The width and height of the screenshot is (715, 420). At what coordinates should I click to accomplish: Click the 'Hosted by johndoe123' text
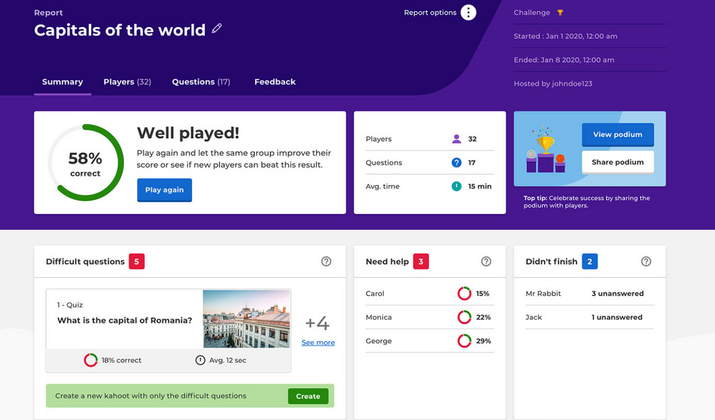click(x=553, y=83)
